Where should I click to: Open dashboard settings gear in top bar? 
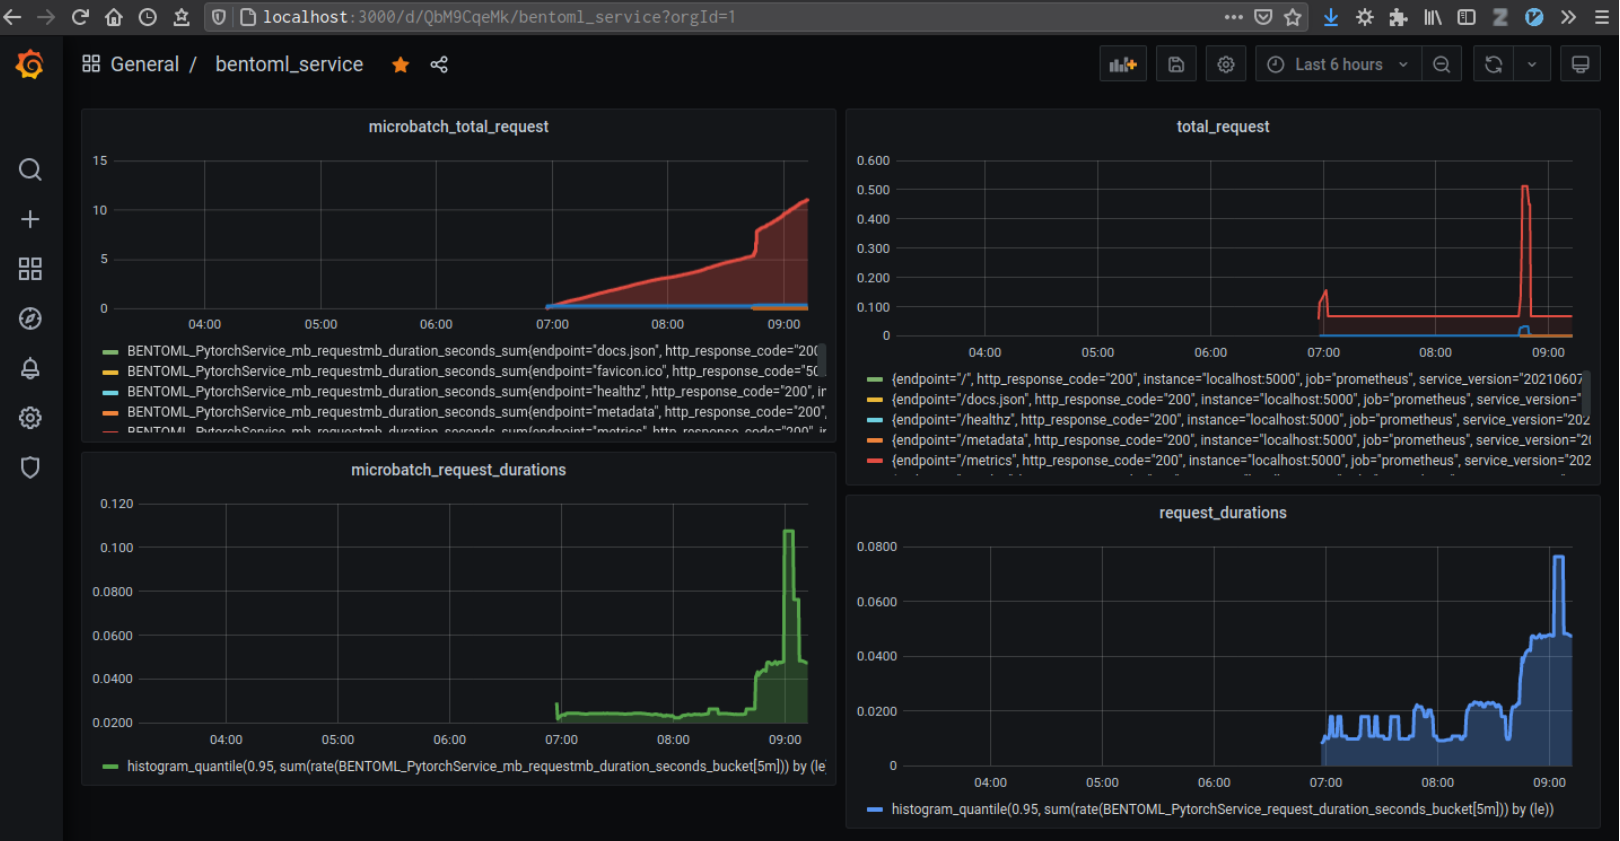pos(1226,64)
